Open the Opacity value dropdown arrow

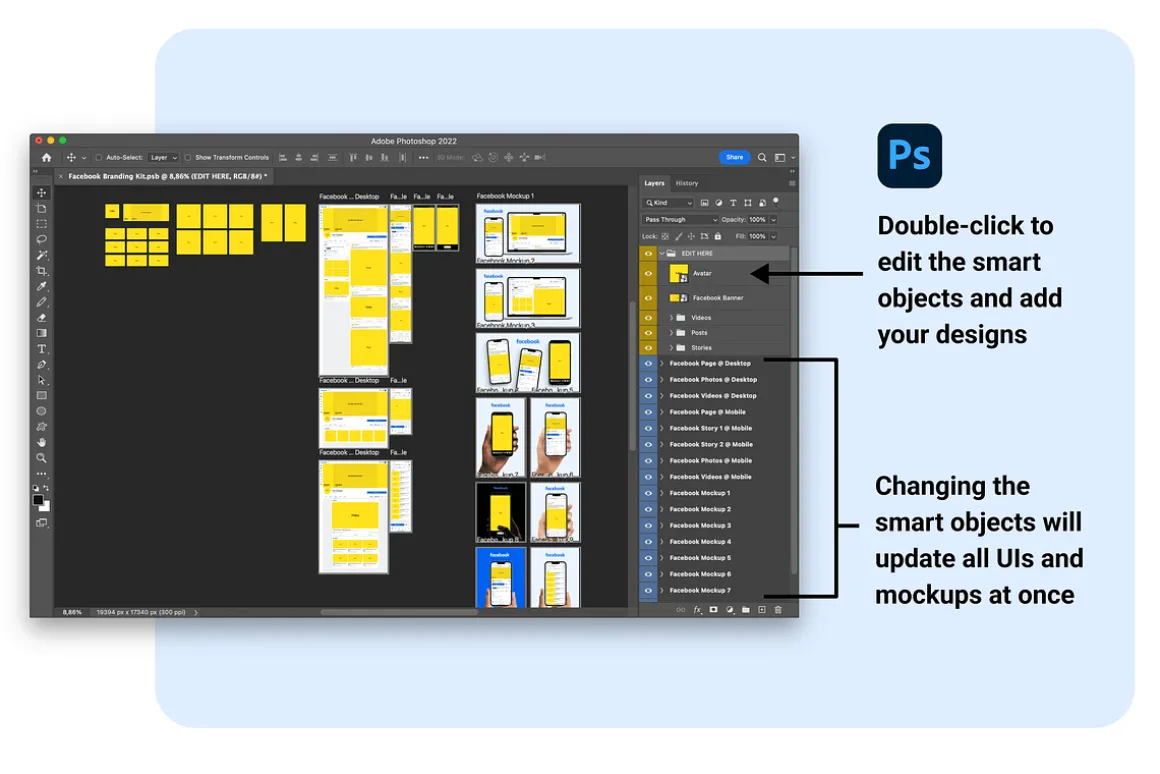(773, 219)
